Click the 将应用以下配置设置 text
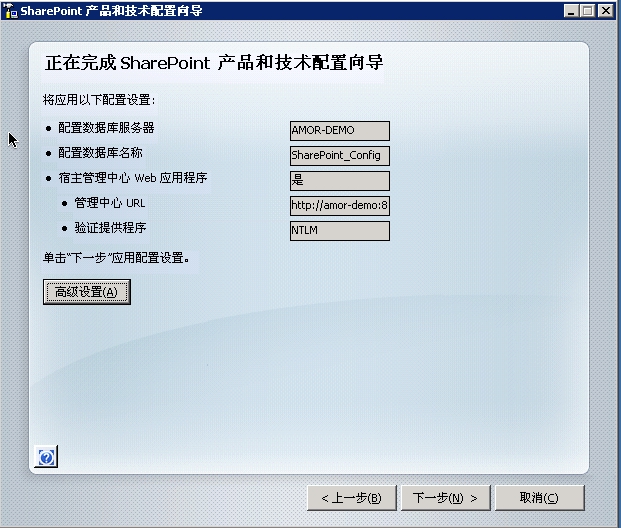621x528 pixels. [99, 100]
